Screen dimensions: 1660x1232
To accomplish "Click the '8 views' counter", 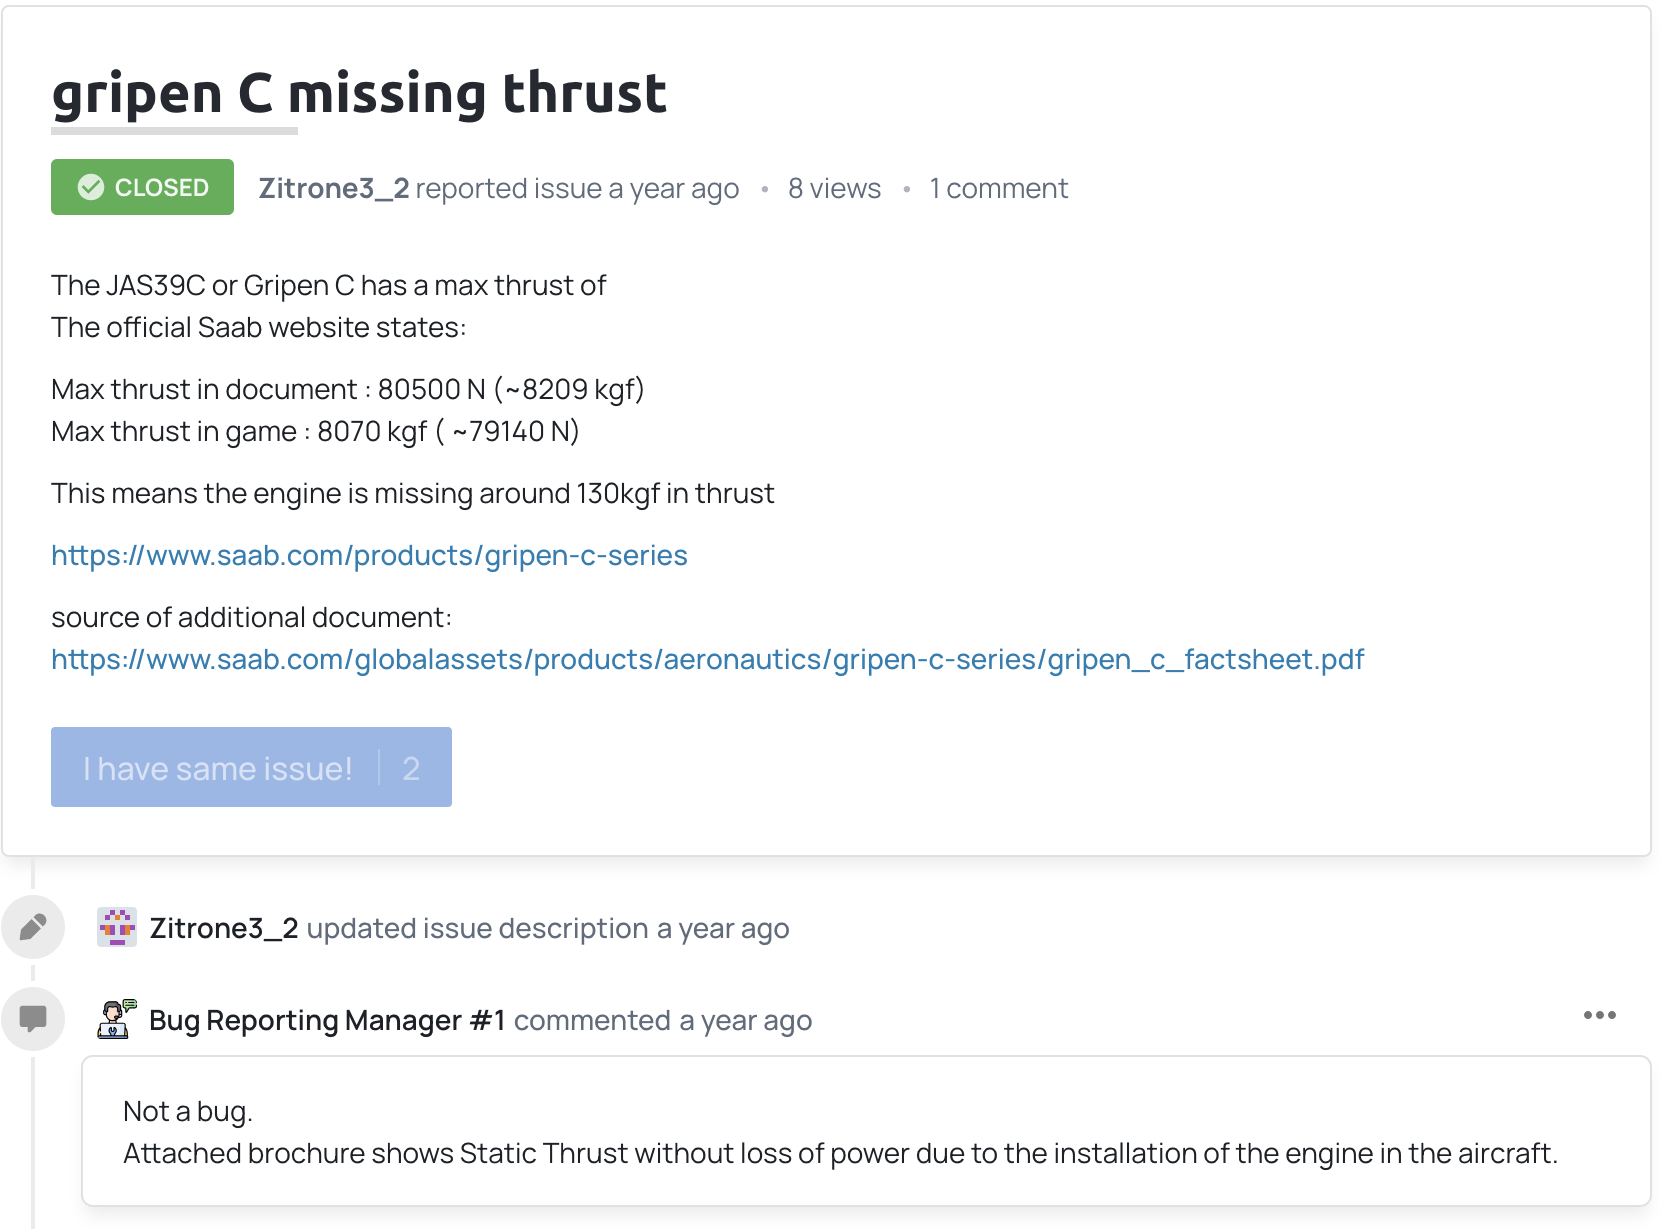I will point(834,188).
